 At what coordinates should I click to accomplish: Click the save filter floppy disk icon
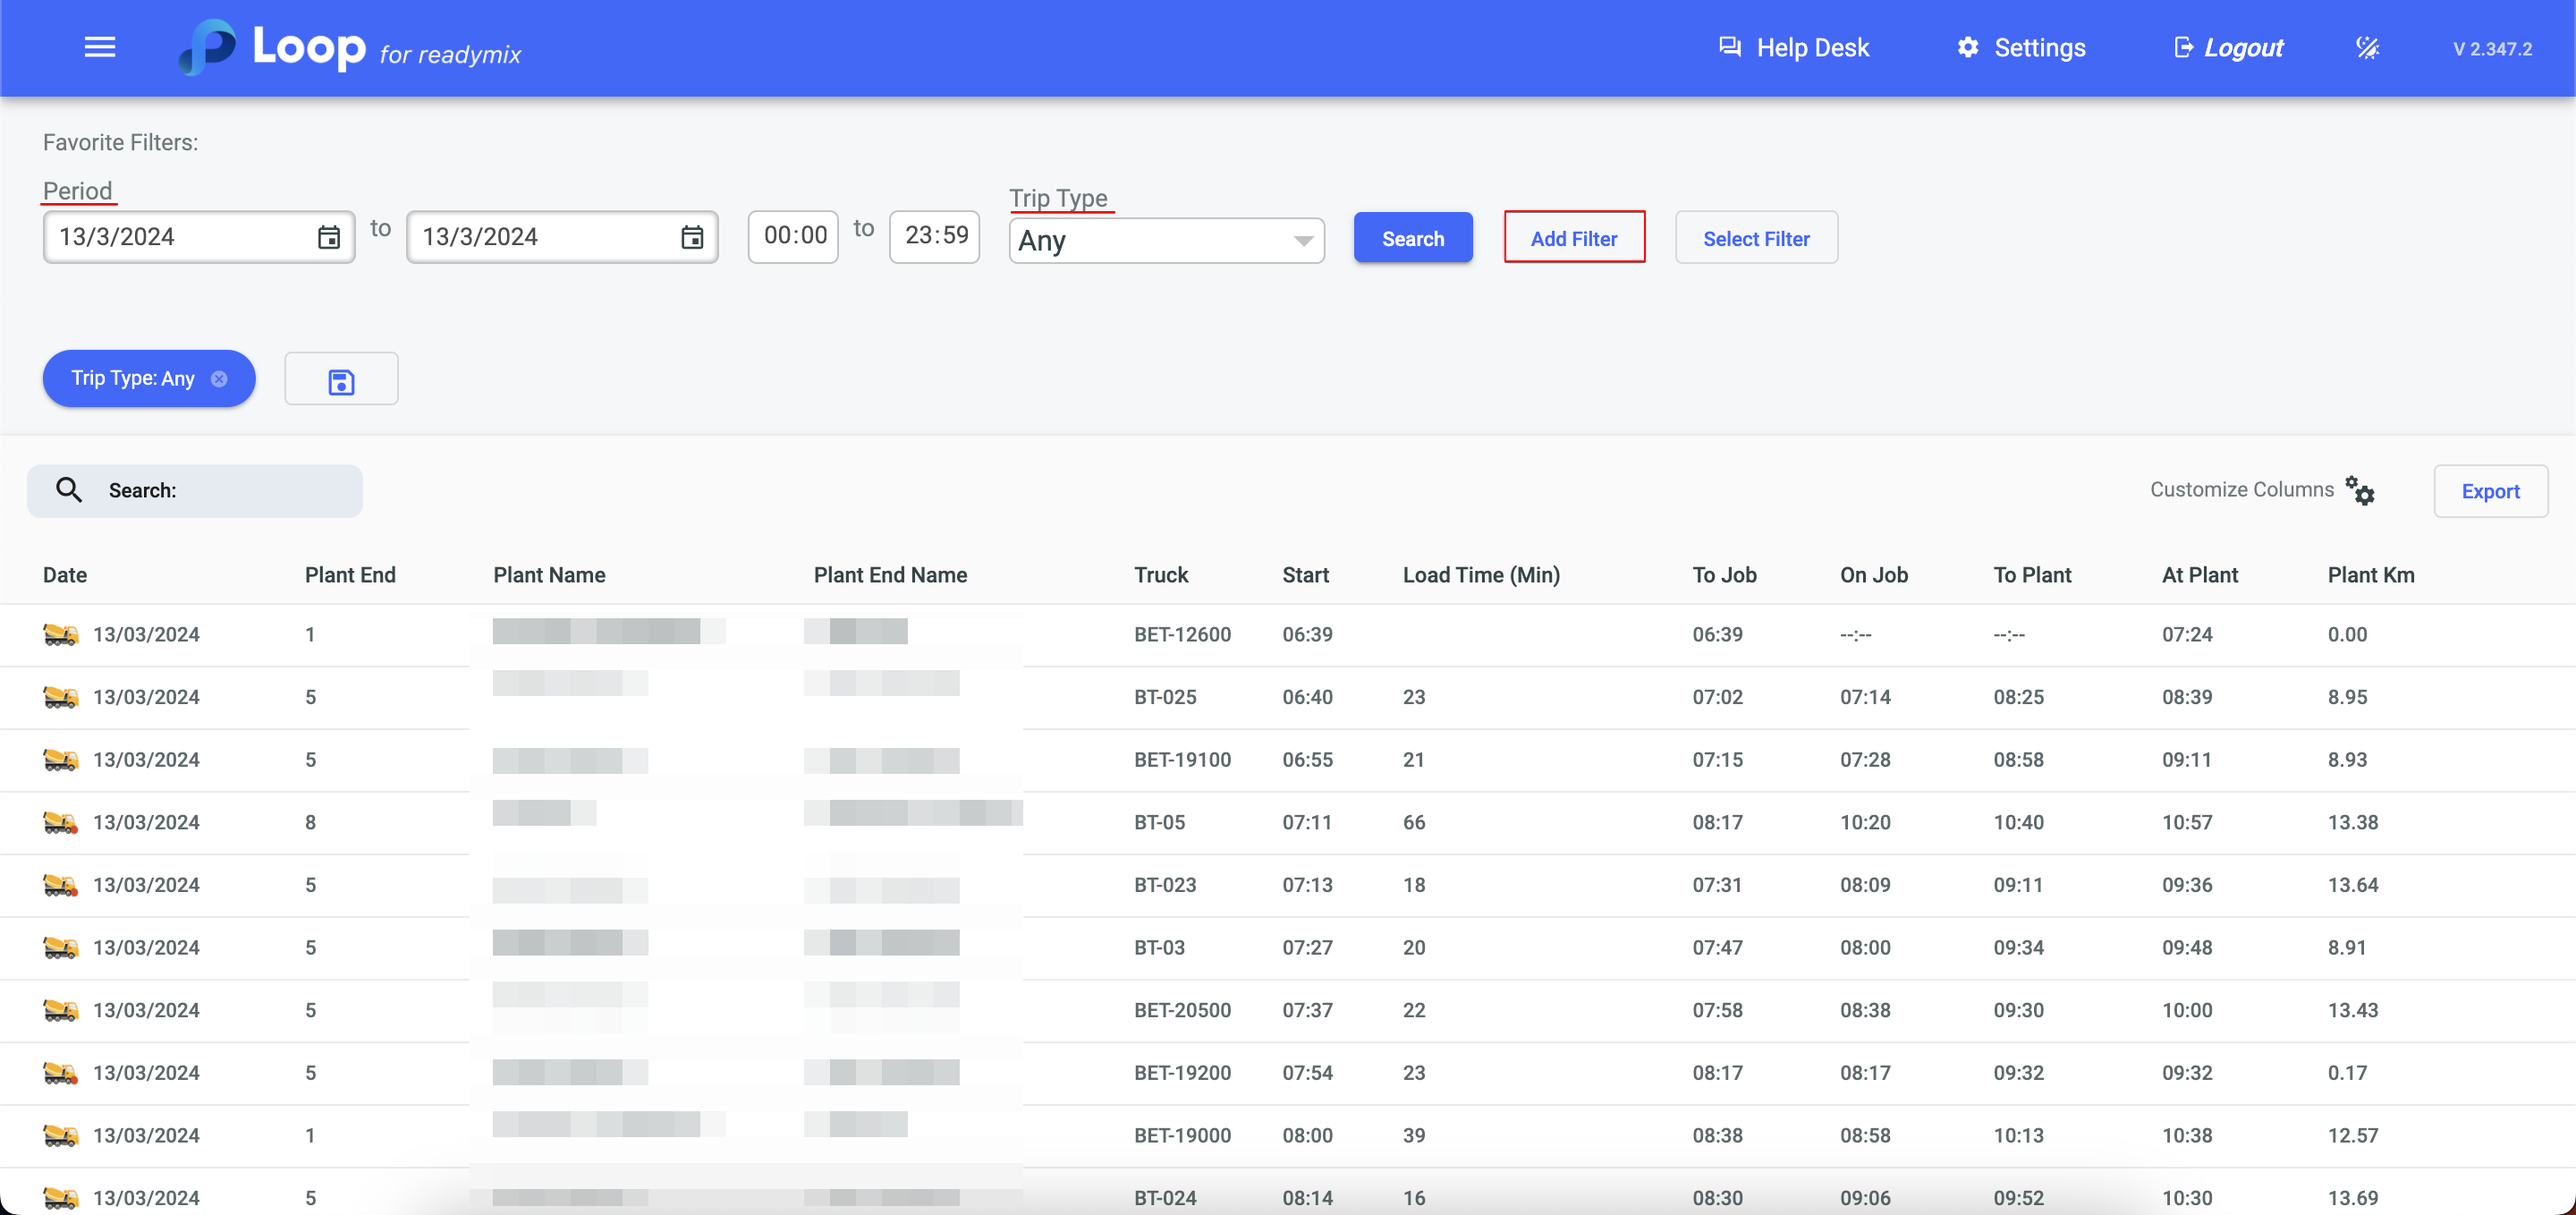tap(341, 380)
